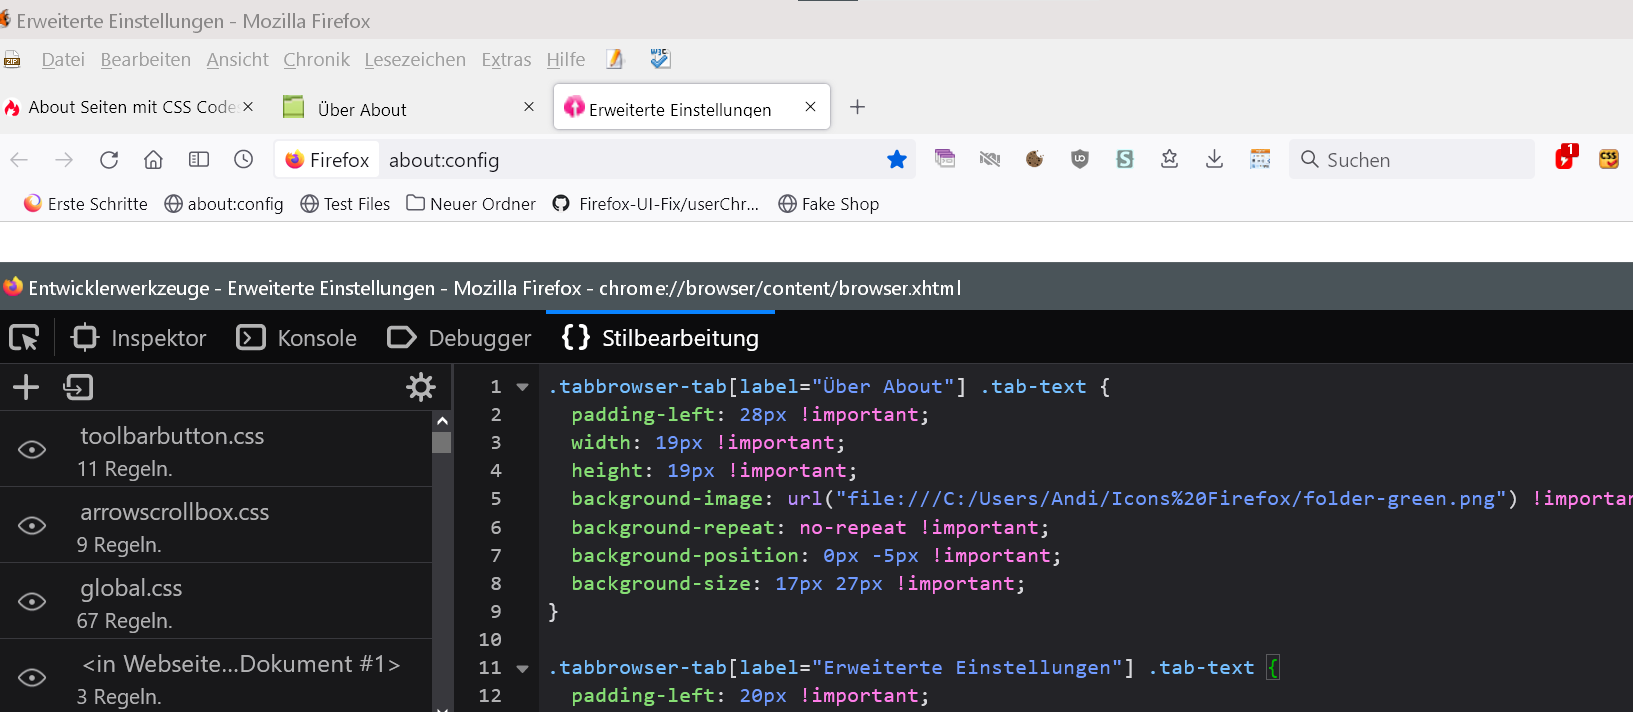The image size is (1633, 712).
Task: Reload the page with refresh icon
Action: point(109,160)
